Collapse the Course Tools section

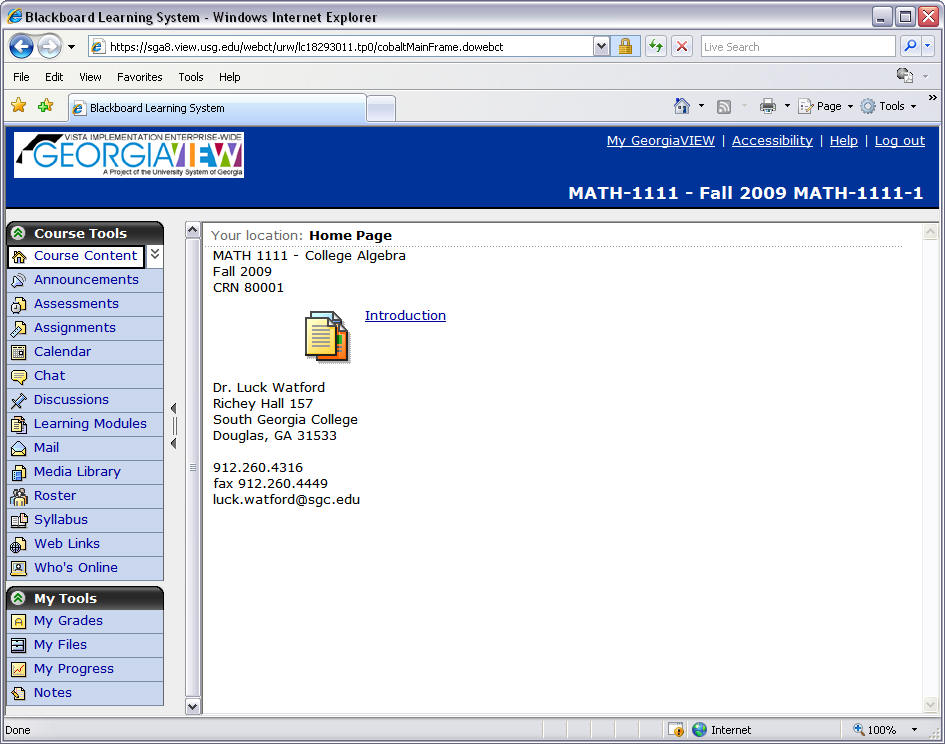(x=19, y=233)
